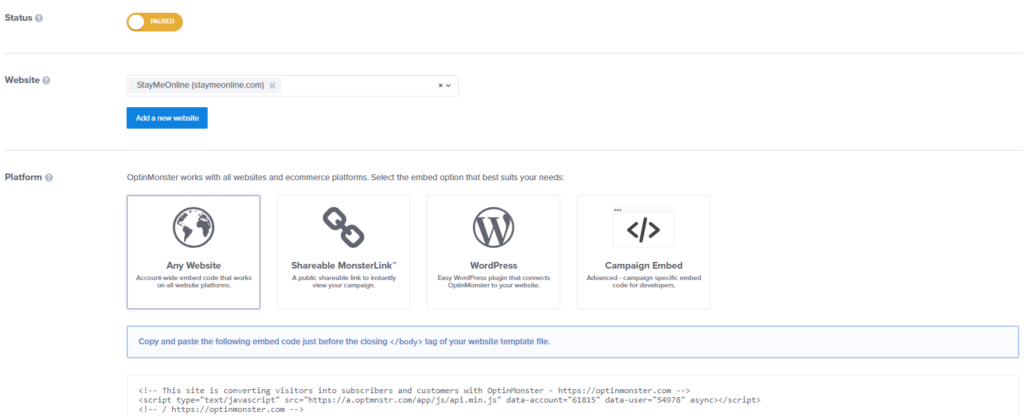Viewport: 1024px width, 416px height.
Task: Click the Website label
Action: (22, 80)
